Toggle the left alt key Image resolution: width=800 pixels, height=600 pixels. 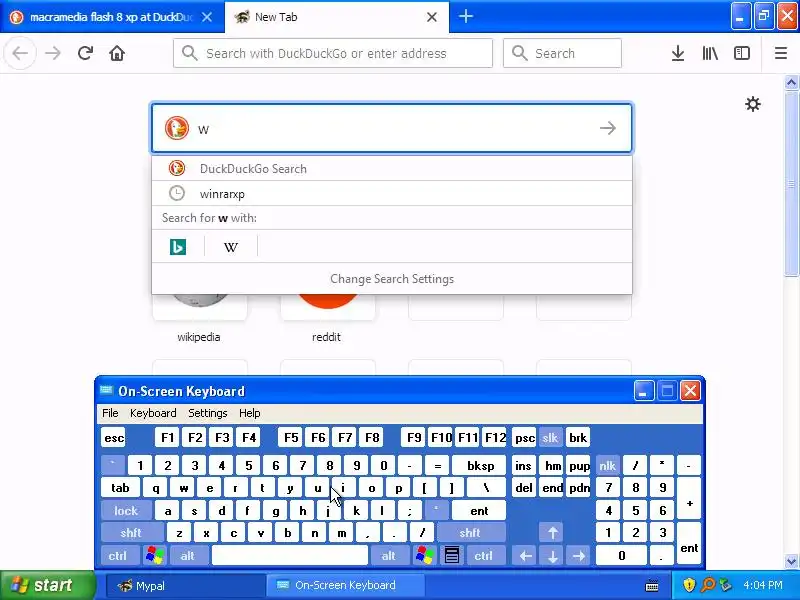187,555
